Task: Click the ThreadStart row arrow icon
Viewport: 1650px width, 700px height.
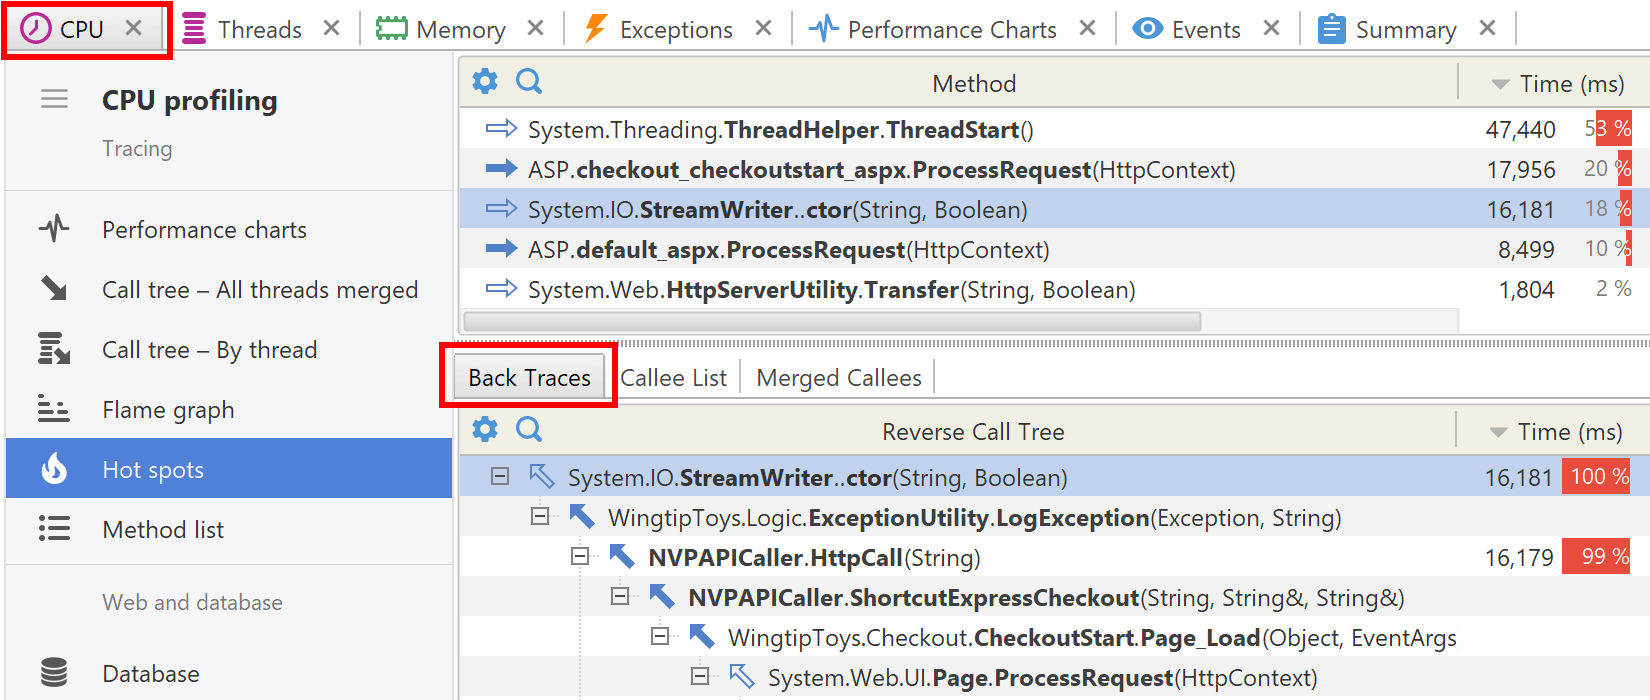Action: [501, 128]
